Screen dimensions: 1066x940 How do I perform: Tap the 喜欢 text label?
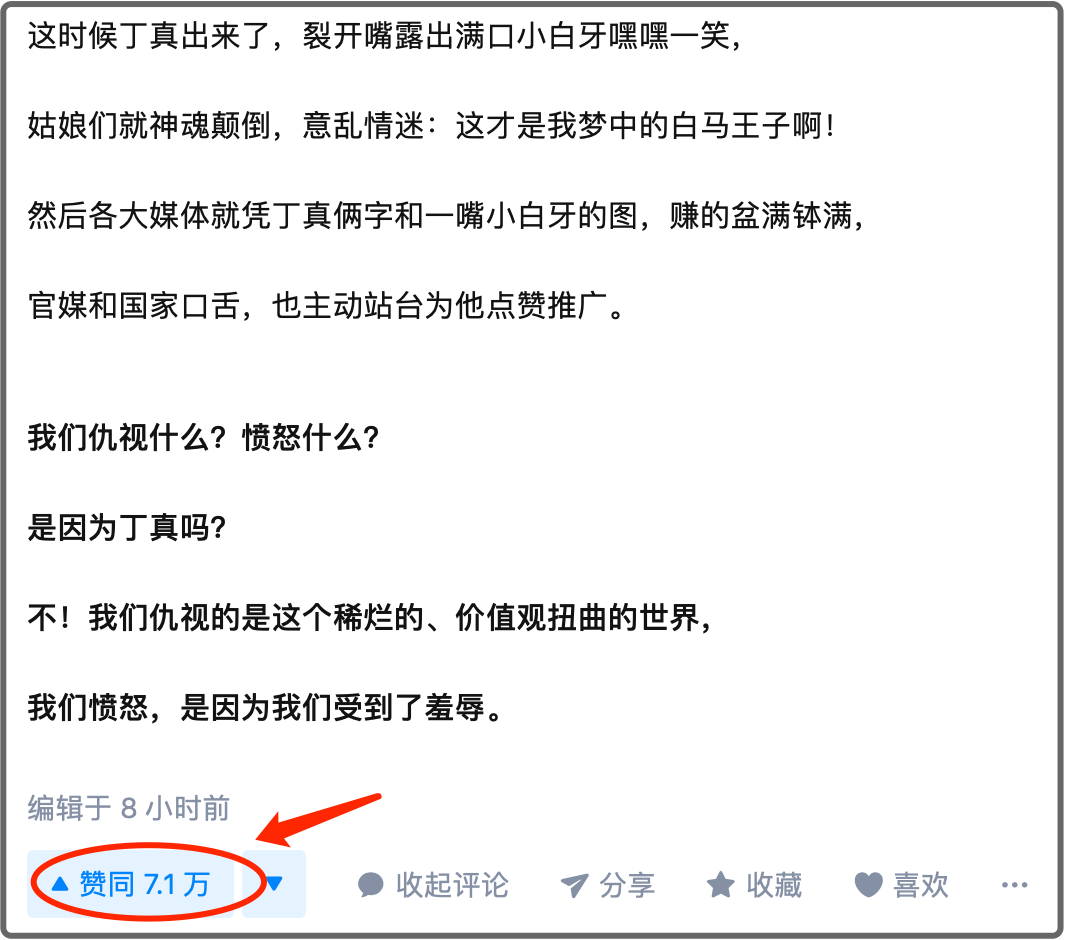921,885
